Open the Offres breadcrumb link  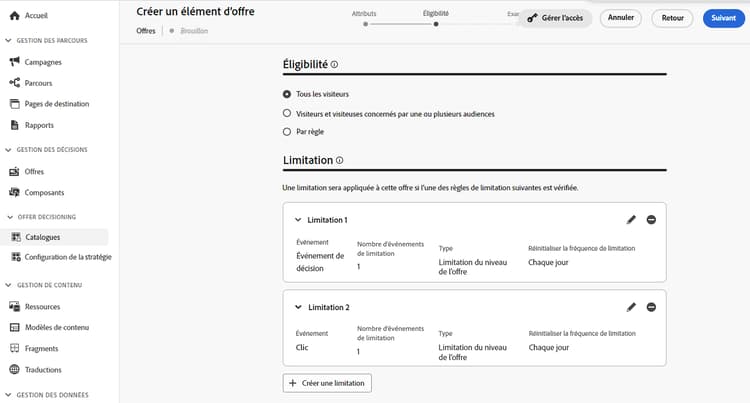pos(146,31)
